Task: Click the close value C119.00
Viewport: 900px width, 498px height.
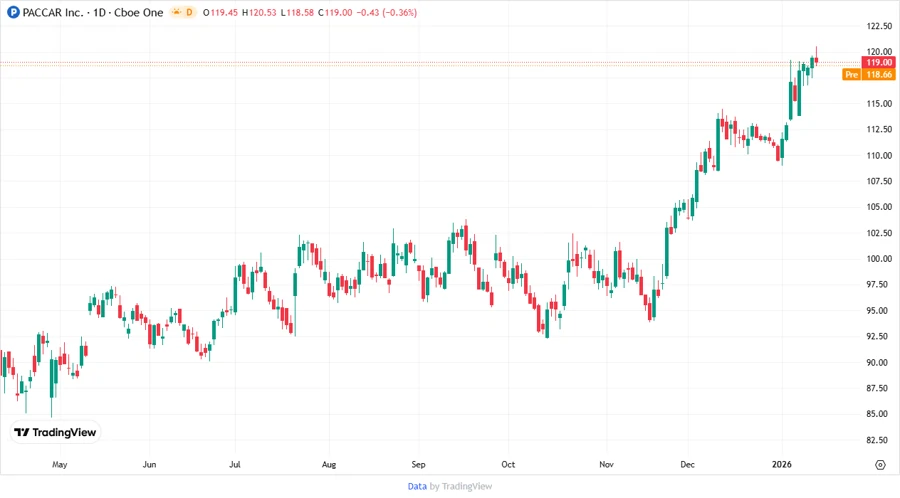Action: click(x=335, y=13)
